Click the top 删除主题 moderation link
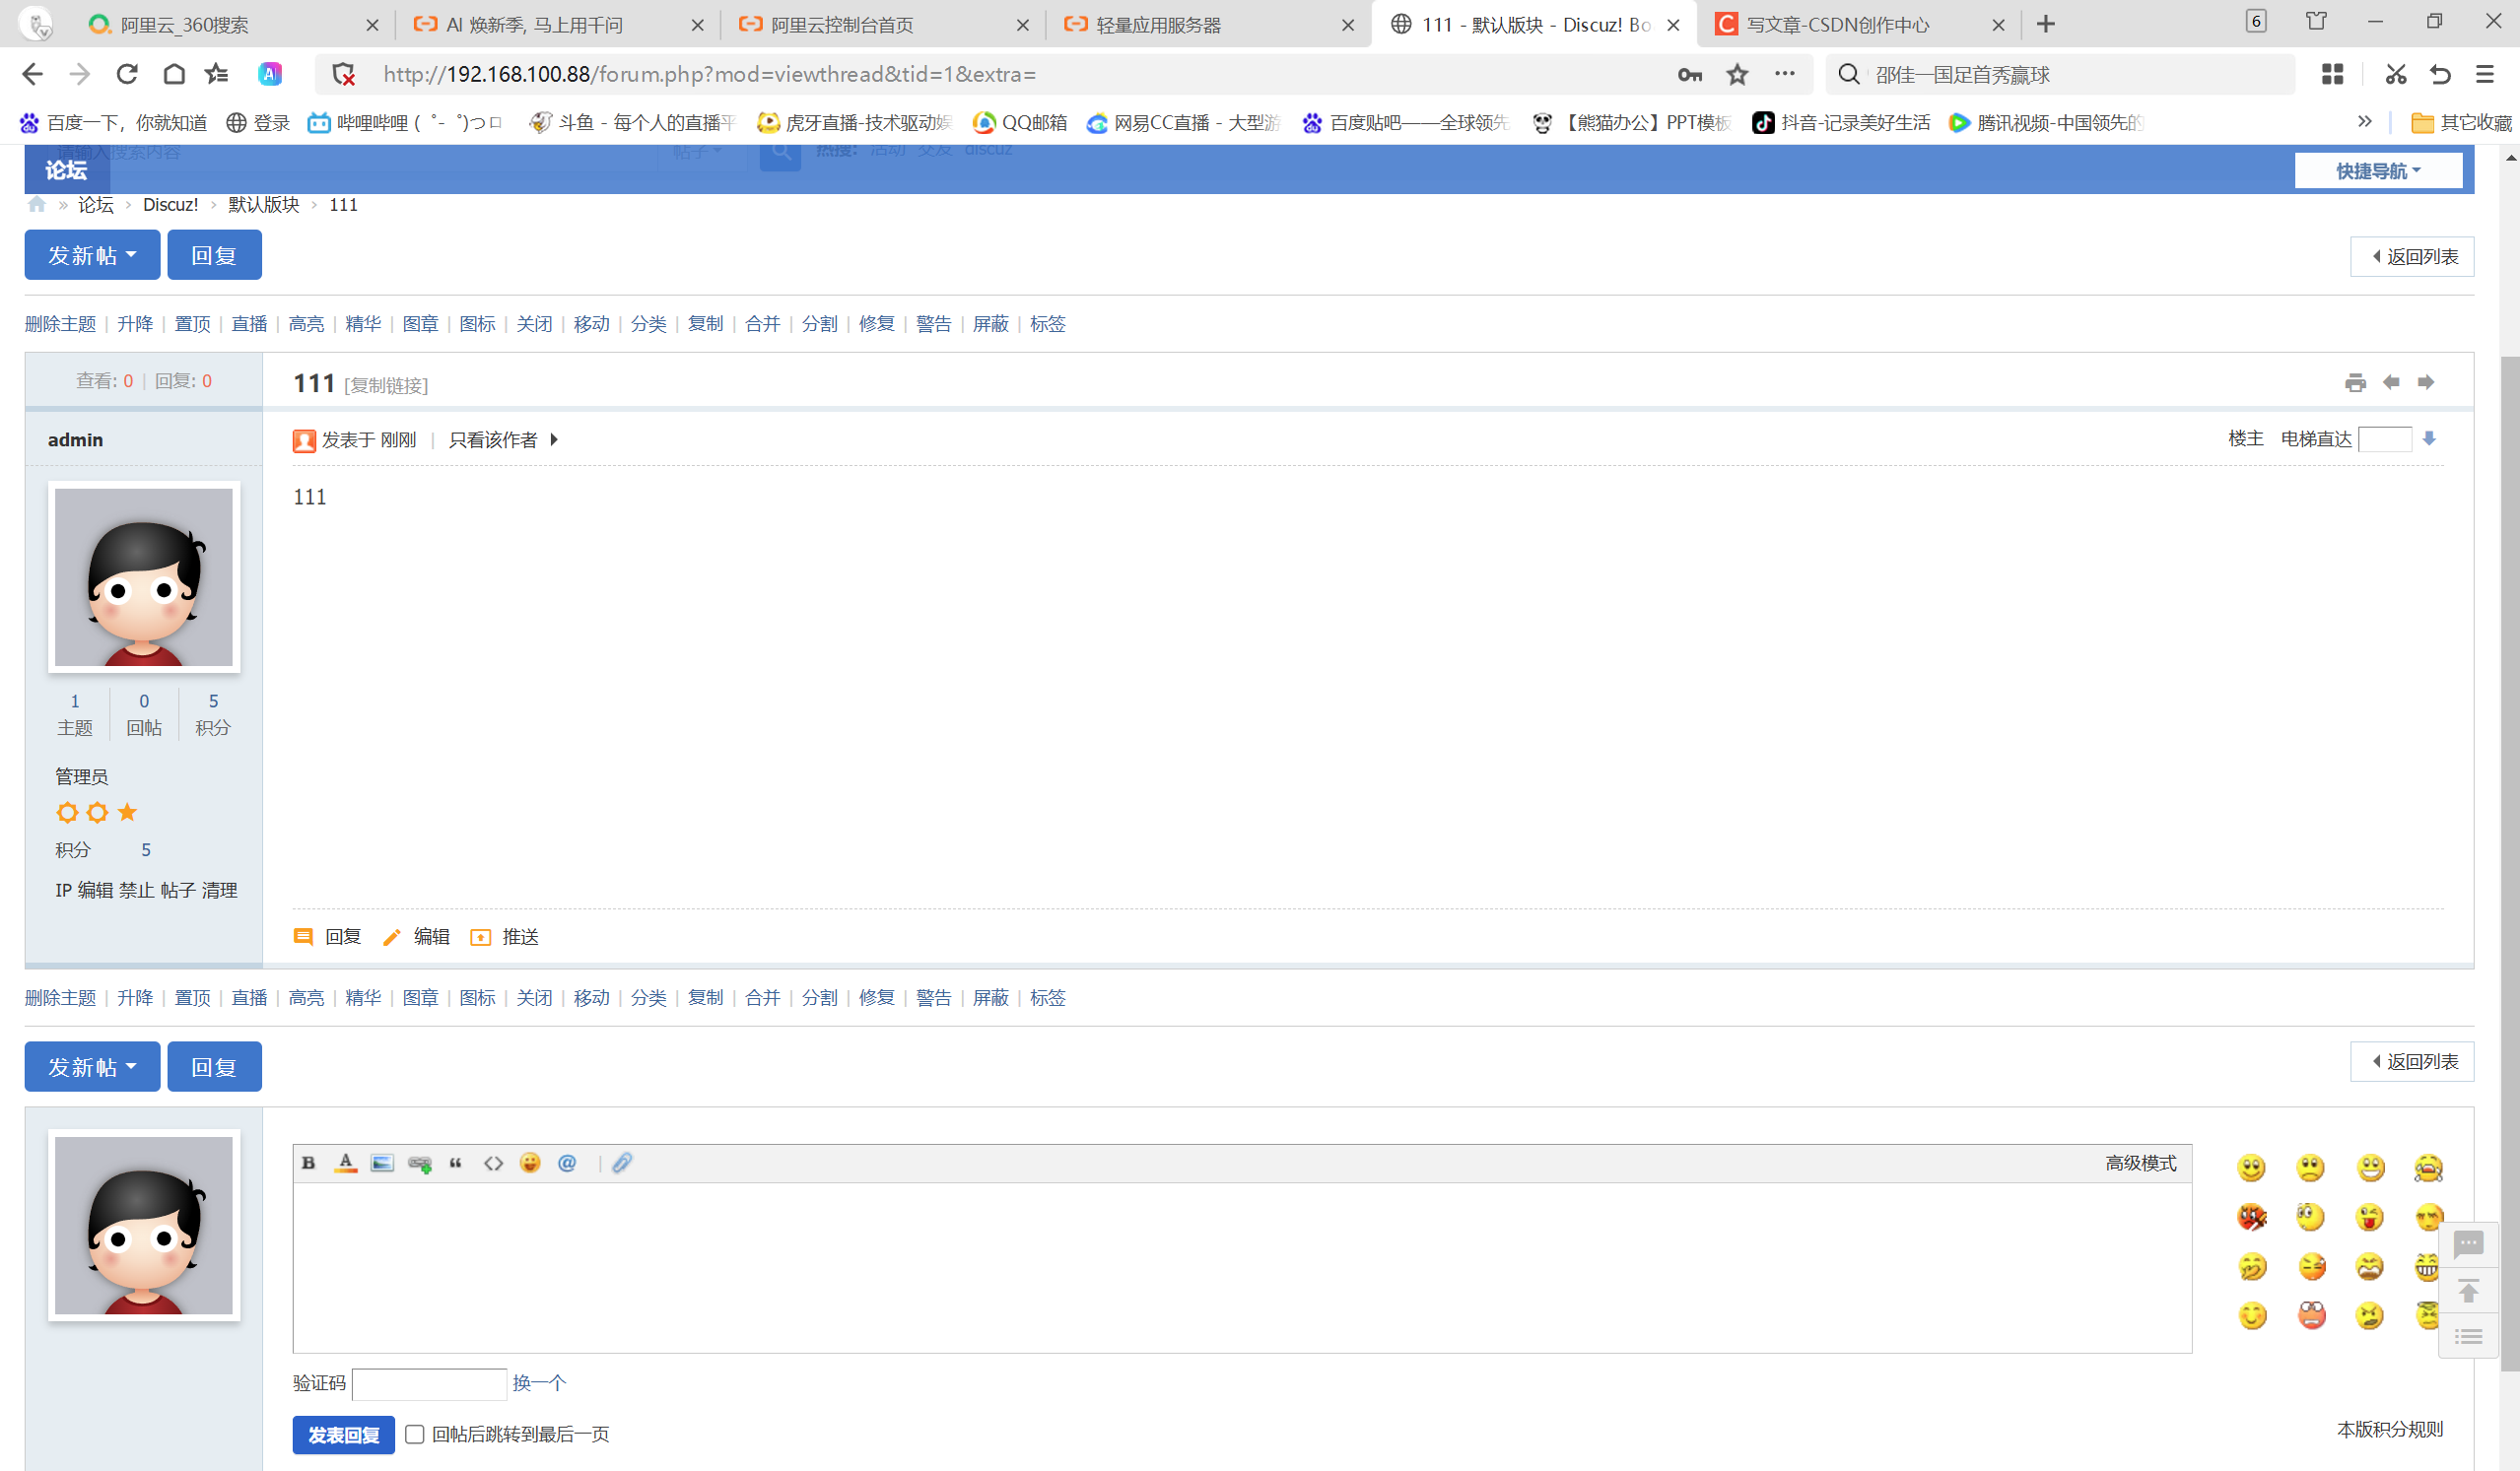The image size is (2520, 1471). (x=60, y=324)
